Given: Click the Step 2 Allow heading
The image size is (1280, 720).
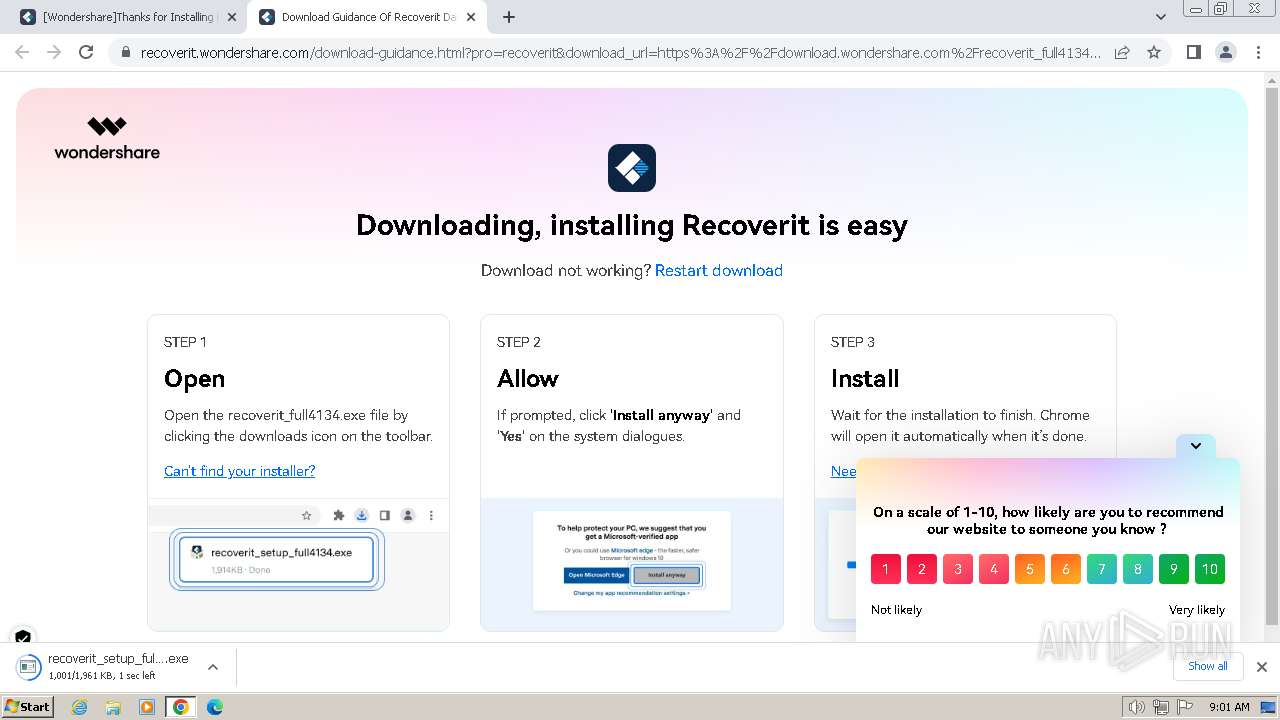Looking at the screenshot, I should (x=528, y=379).
